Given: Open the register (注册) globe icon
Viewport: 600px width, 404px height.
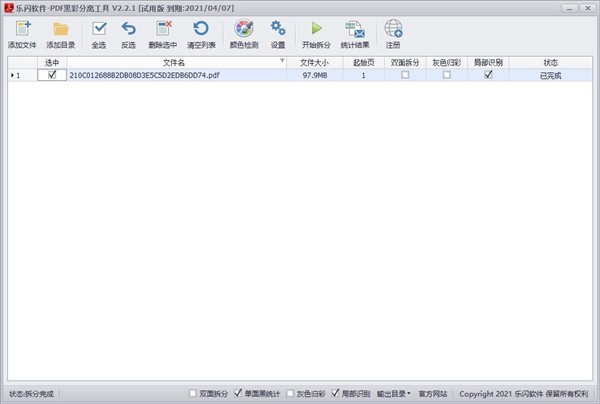Looking at the screenshot, I should point(393,29).
